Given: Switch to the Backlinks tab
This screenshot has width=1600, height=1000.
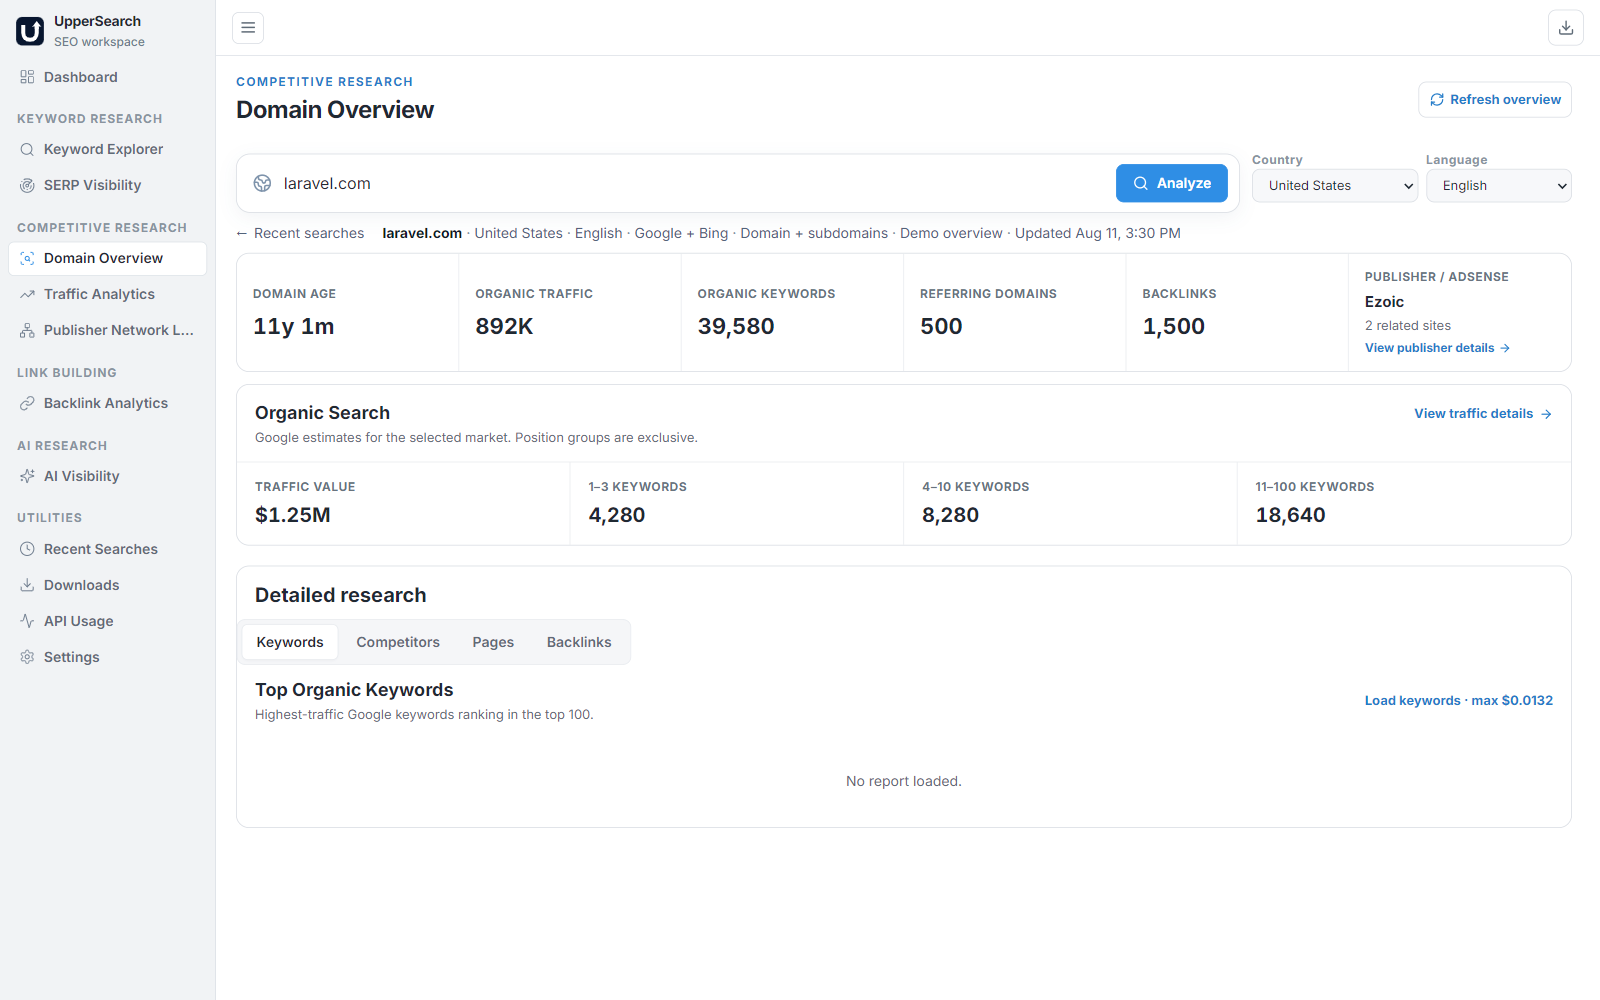Looking at the screenshot, I should click(x=579, y=642).
